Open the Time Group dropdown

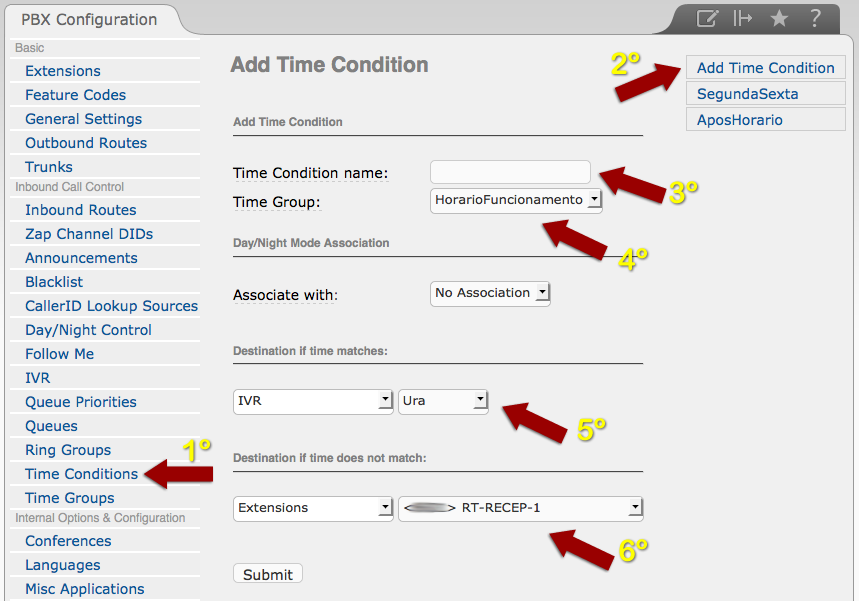[516, 200]
